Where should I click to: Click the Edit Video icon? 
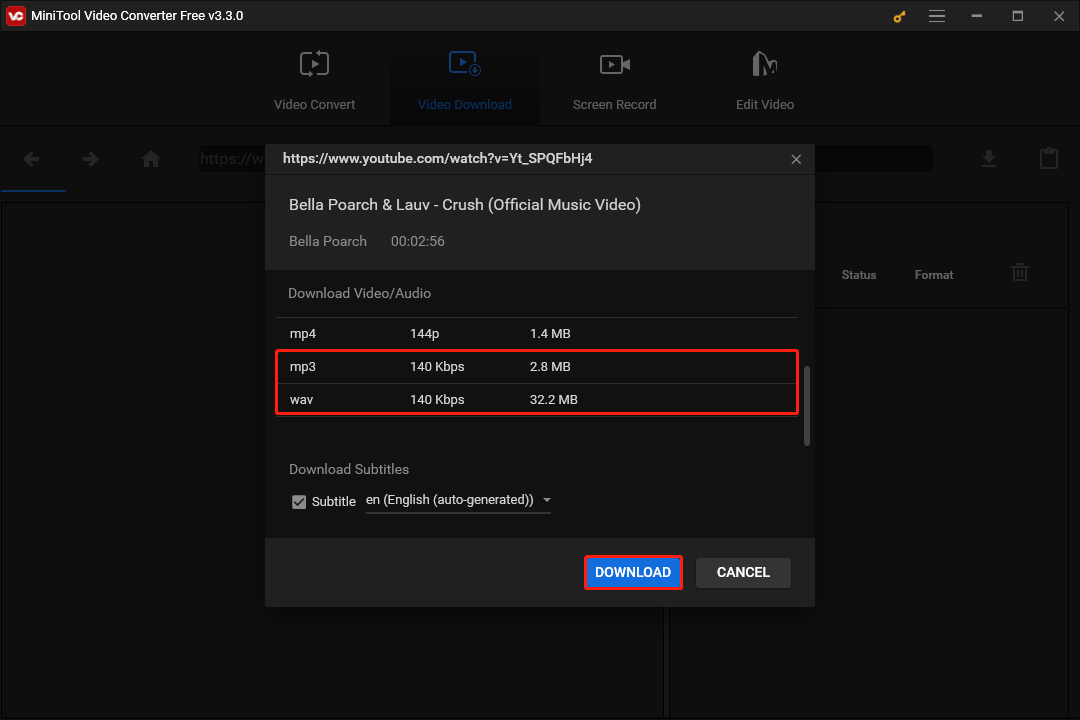[765, 64]
